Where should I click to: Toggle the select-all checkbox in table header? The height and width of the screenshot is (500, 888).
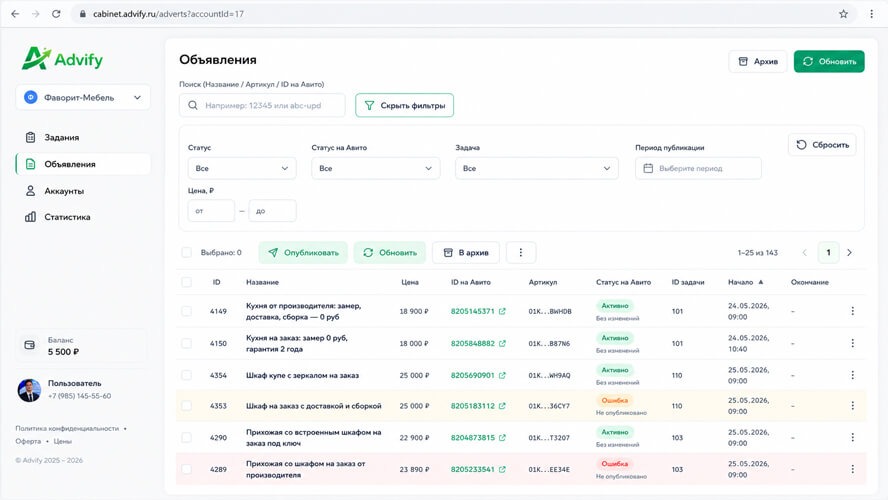(x=186, y=282)
